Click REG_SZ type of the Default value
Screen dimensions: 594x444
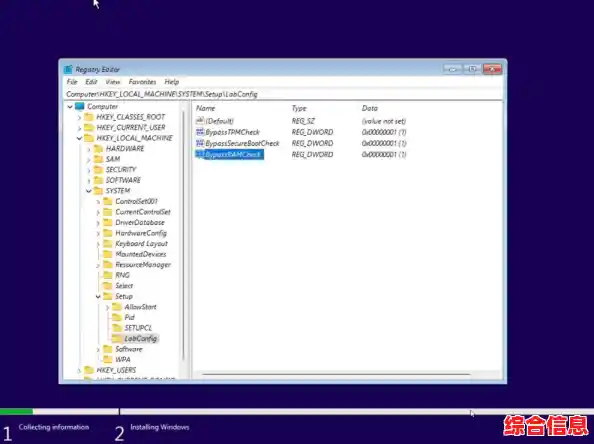click(303, 121)
